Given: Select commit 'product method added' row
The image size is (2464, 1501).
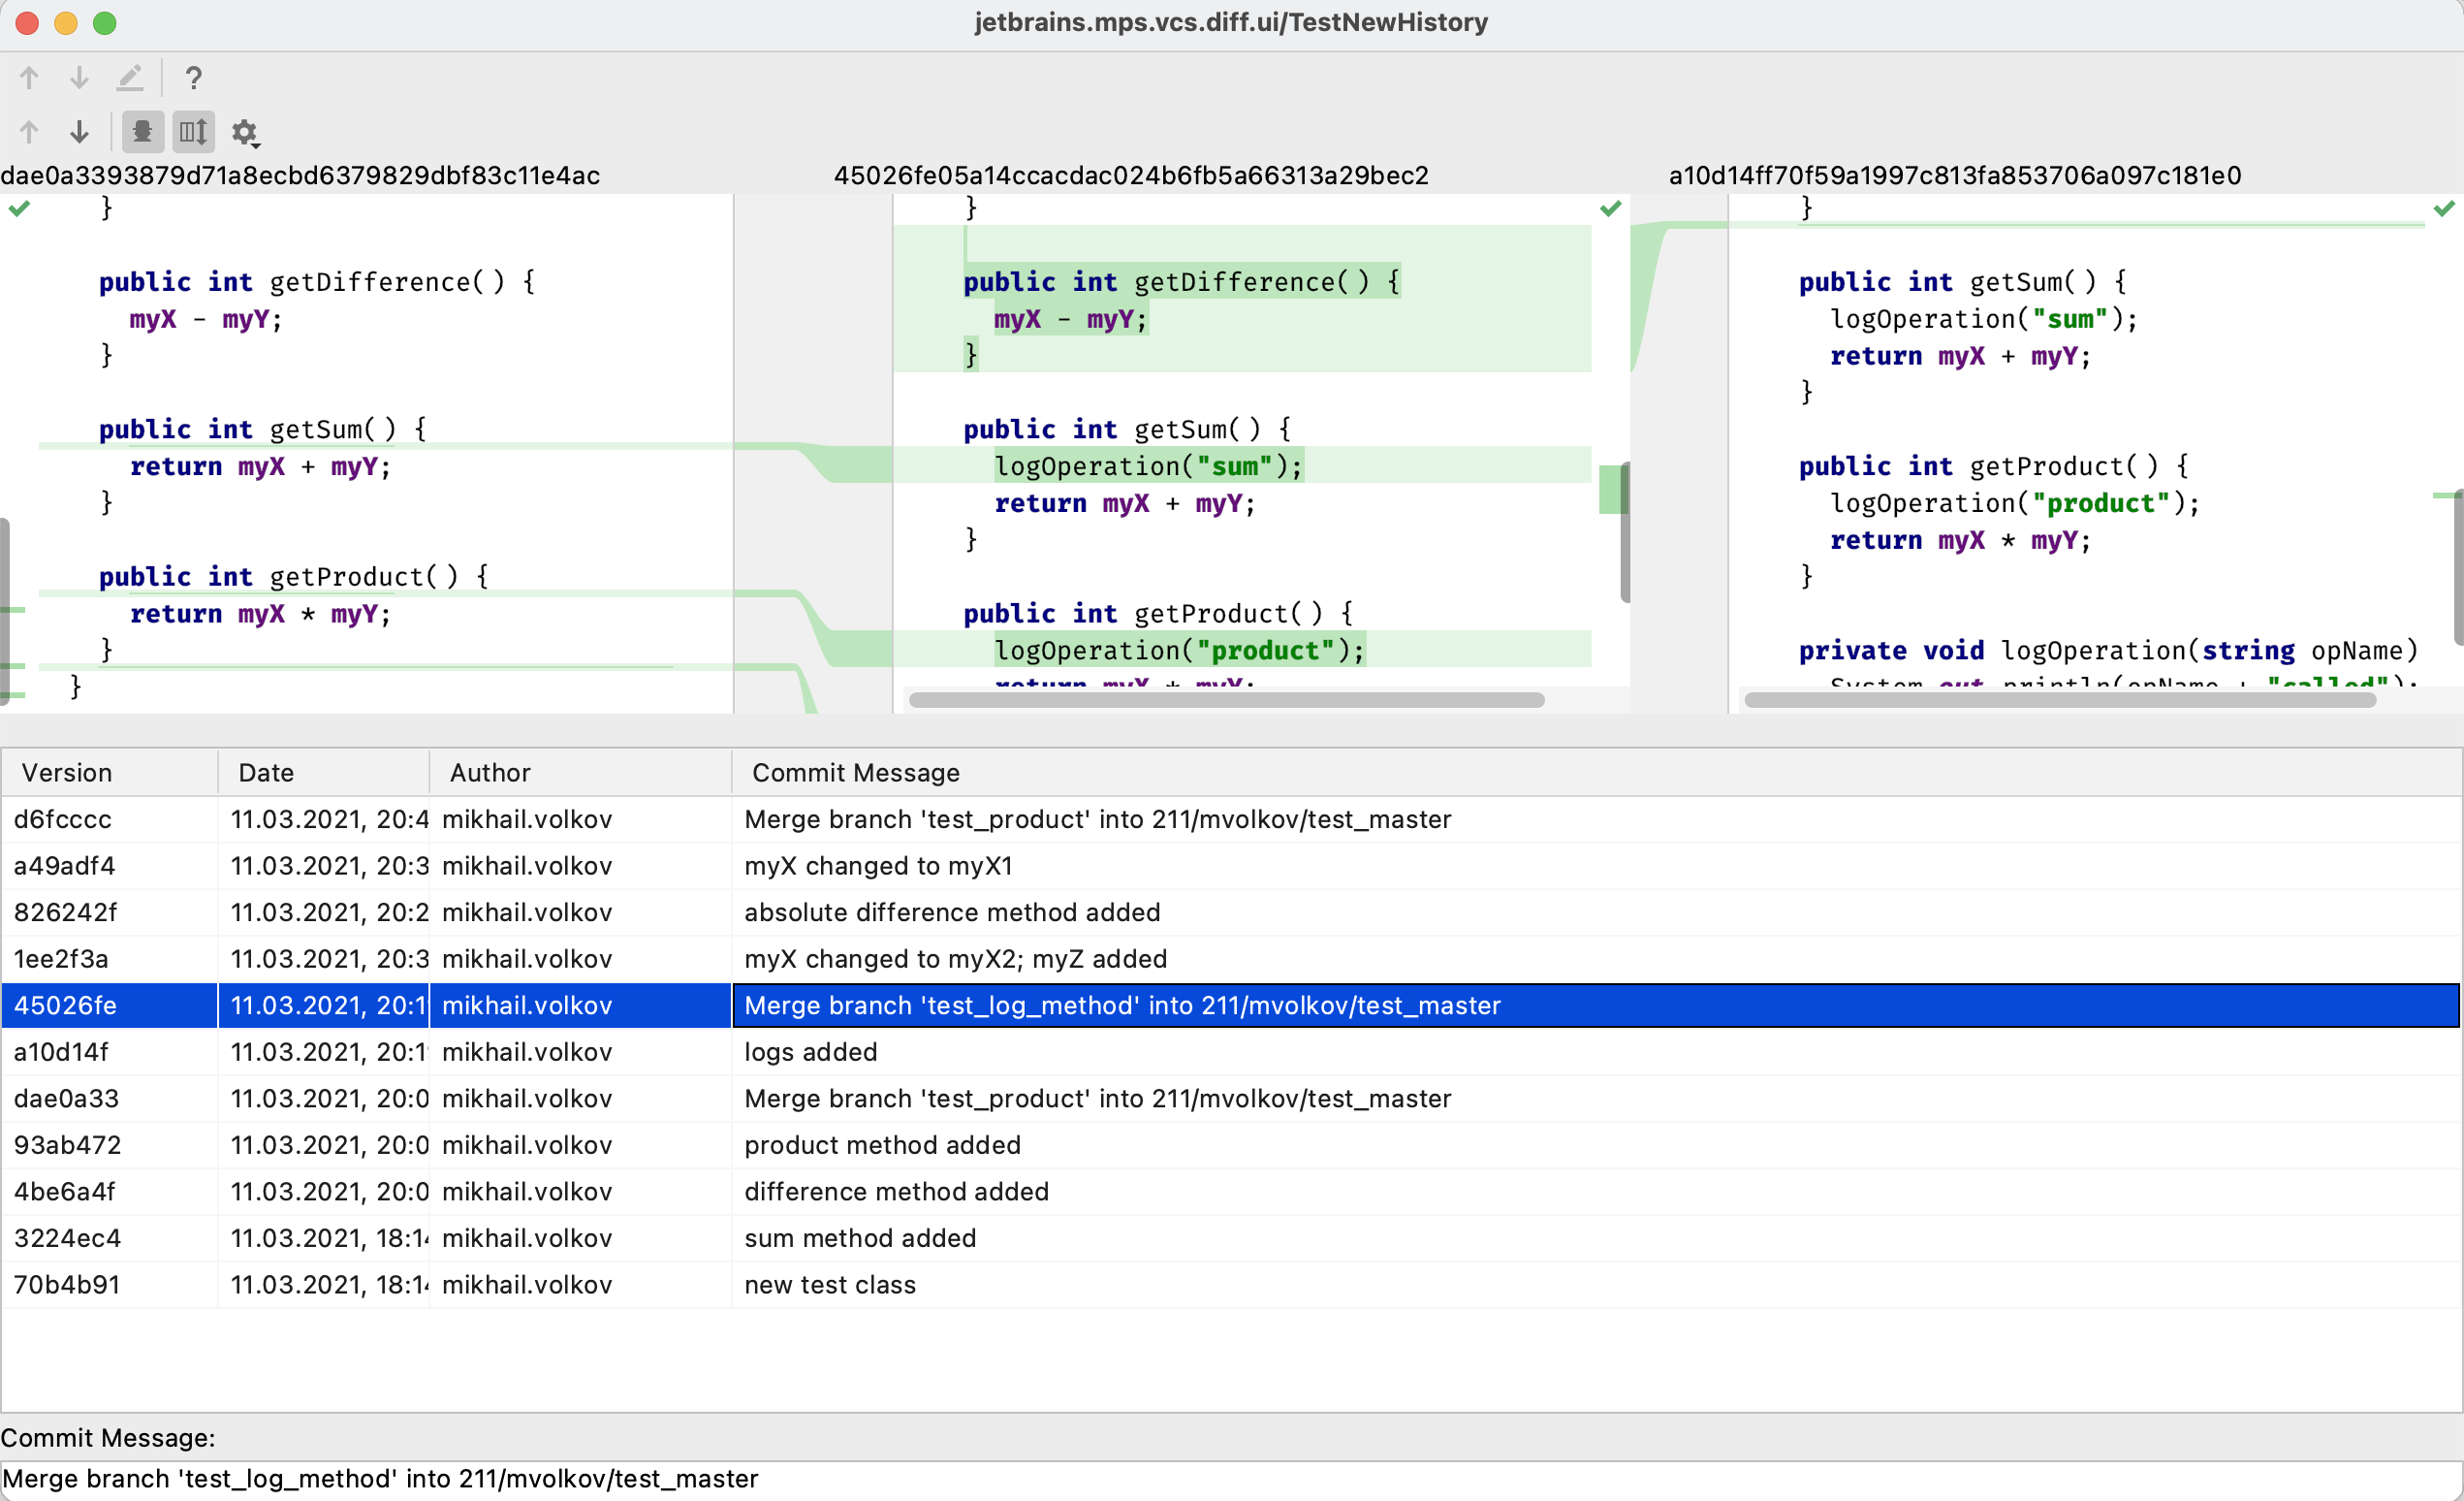Looking at the screenshot, I should (x=881, y=1145).
